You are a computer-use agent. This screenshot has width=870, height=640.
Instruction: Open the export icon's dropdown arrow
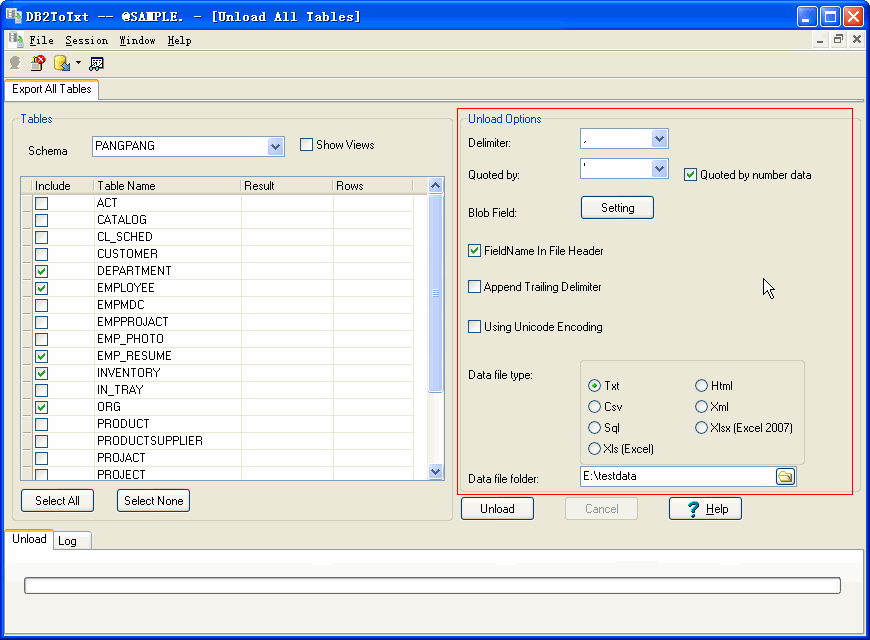point(78,63)
